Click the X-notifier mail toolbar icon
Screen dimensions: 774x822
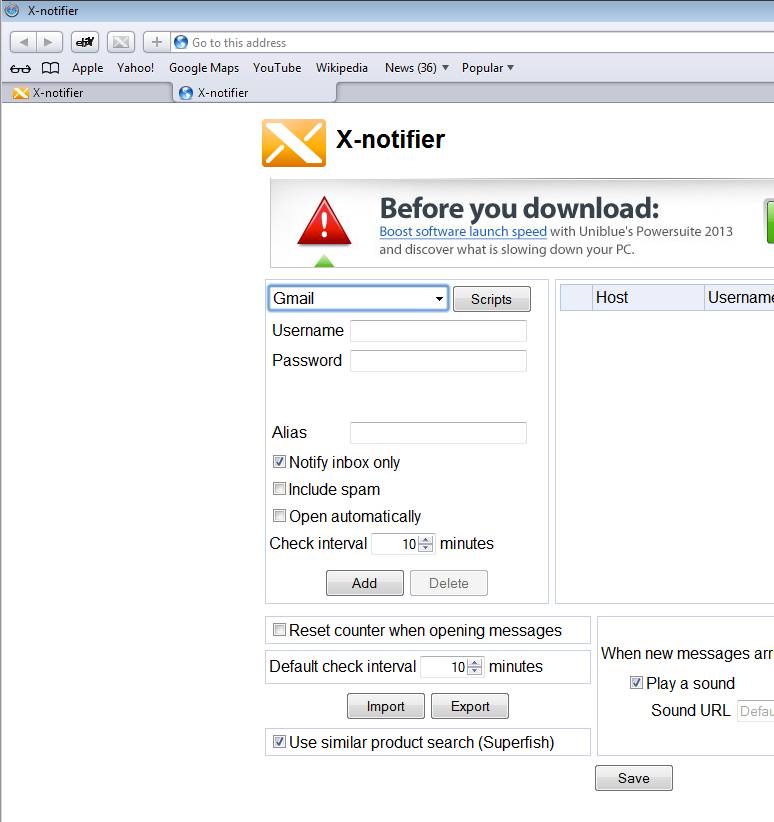click(121, 42)
